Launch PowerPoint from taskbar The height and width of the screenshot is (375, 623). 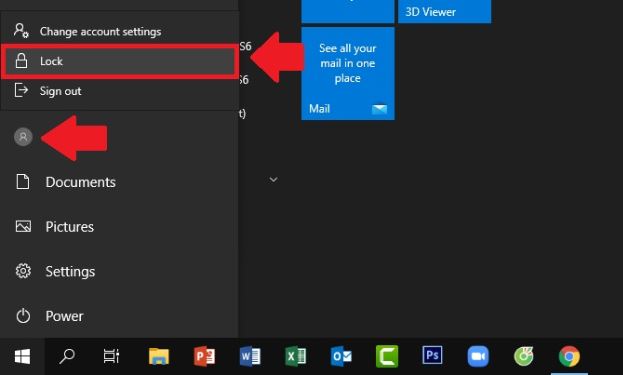pyautogui.click(x=205, y=356)
